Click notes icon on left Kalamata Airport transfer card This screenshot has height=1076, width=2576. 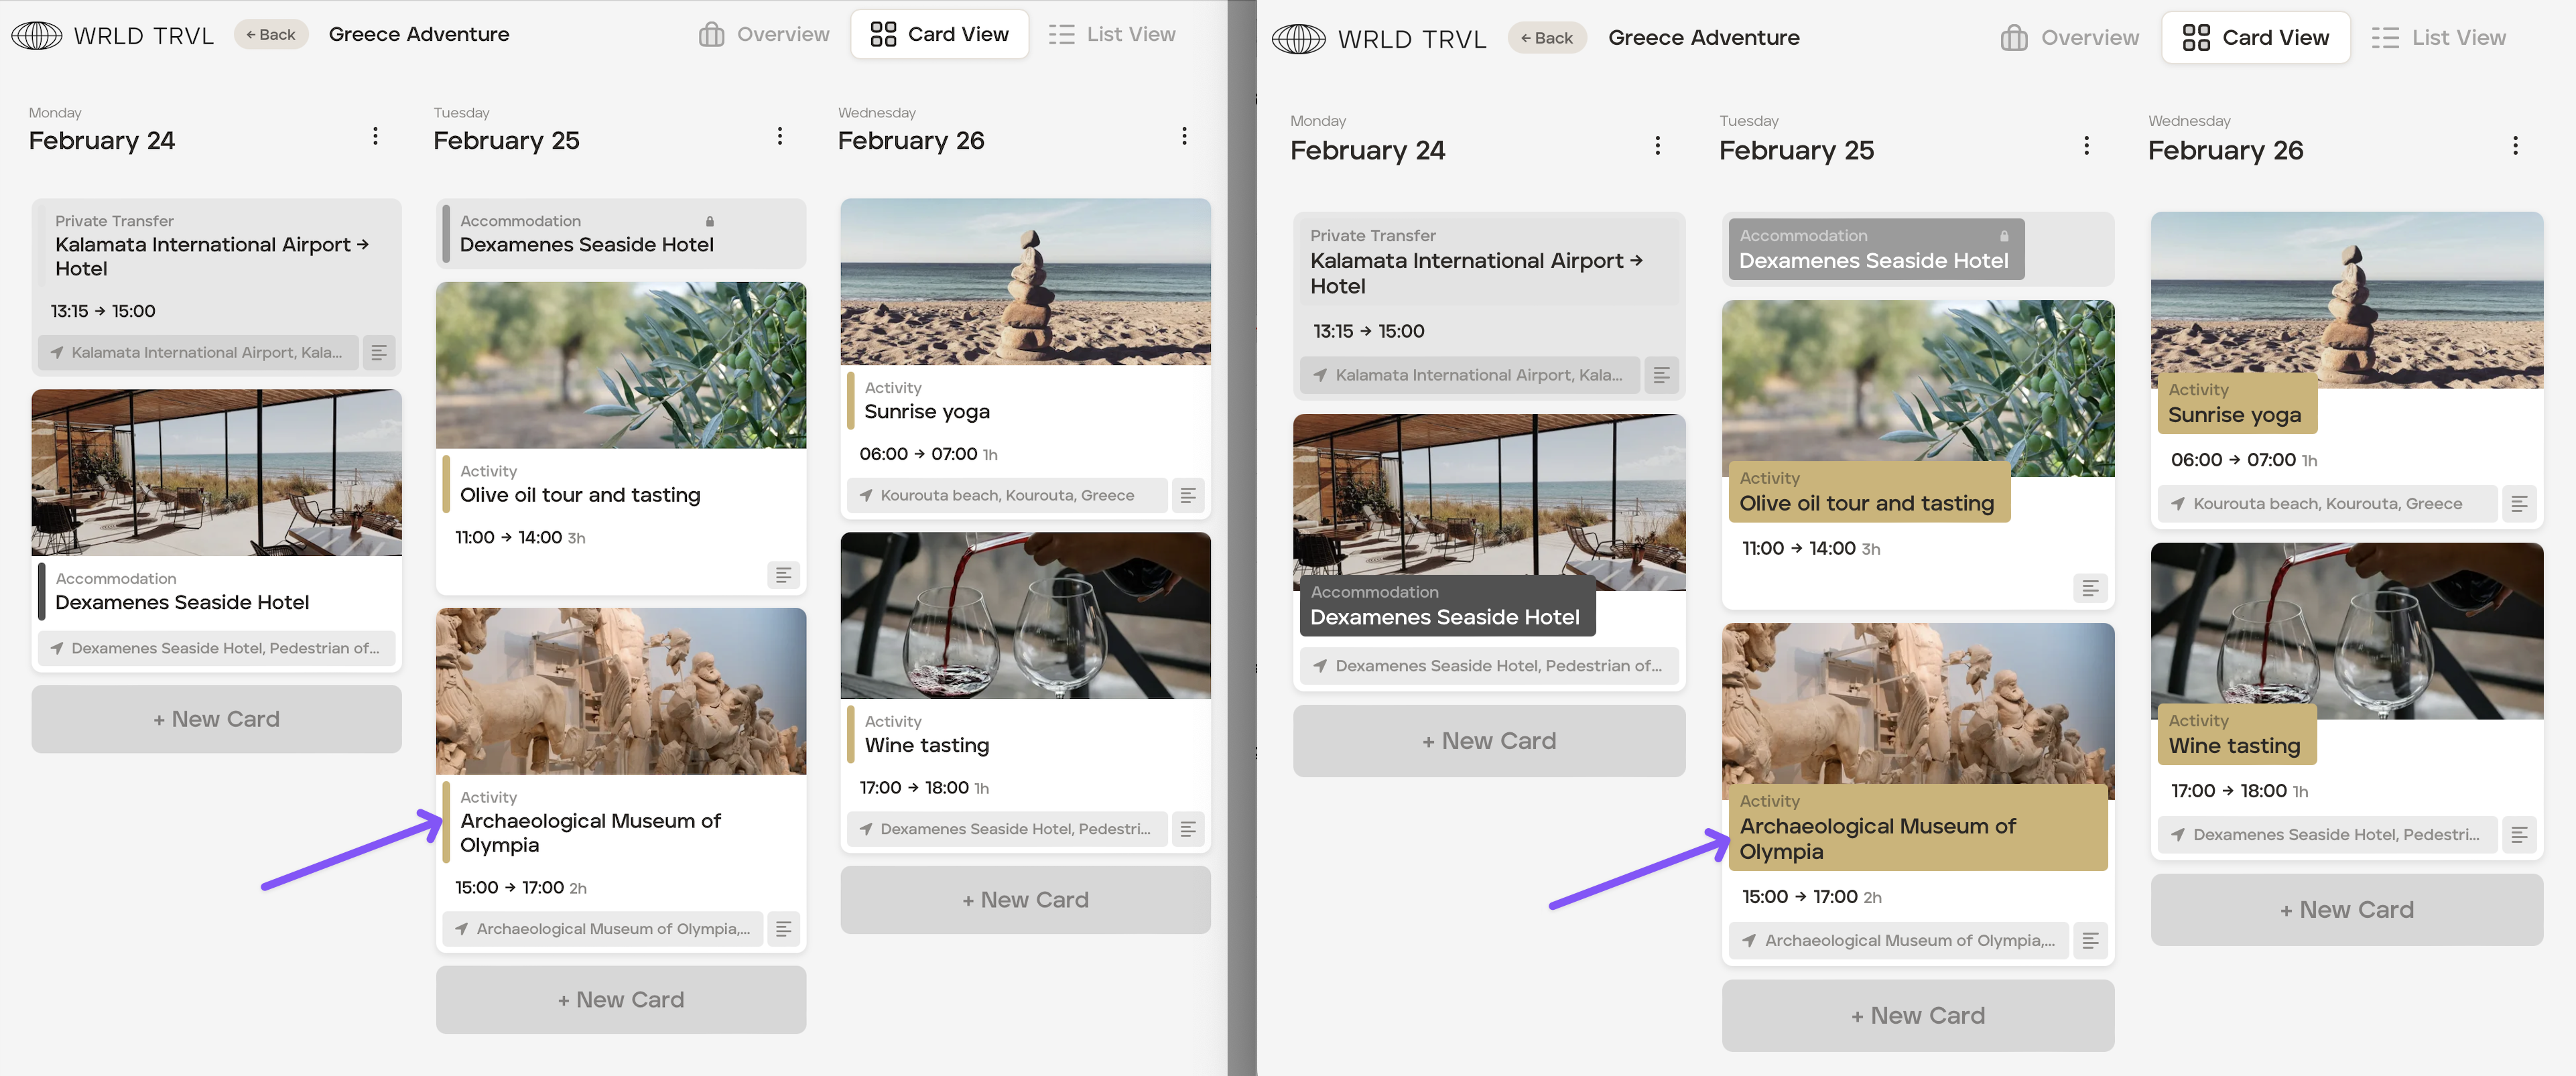click(379, 352)
